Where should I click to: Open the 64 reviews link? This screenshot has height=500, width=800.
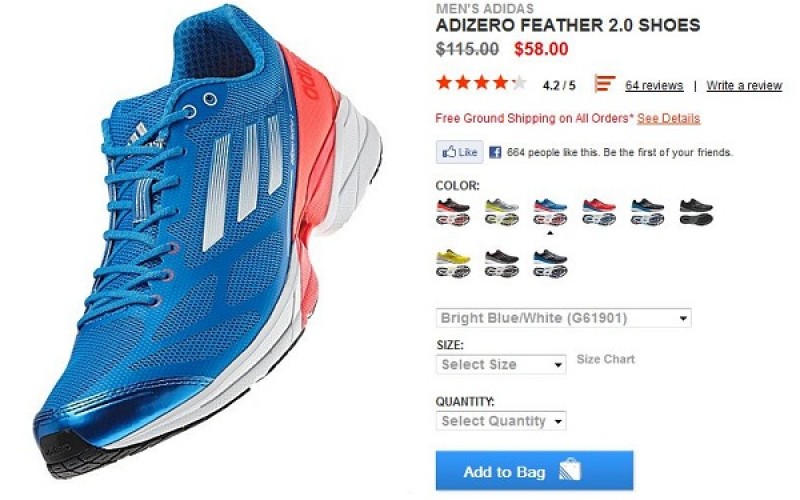654,85
